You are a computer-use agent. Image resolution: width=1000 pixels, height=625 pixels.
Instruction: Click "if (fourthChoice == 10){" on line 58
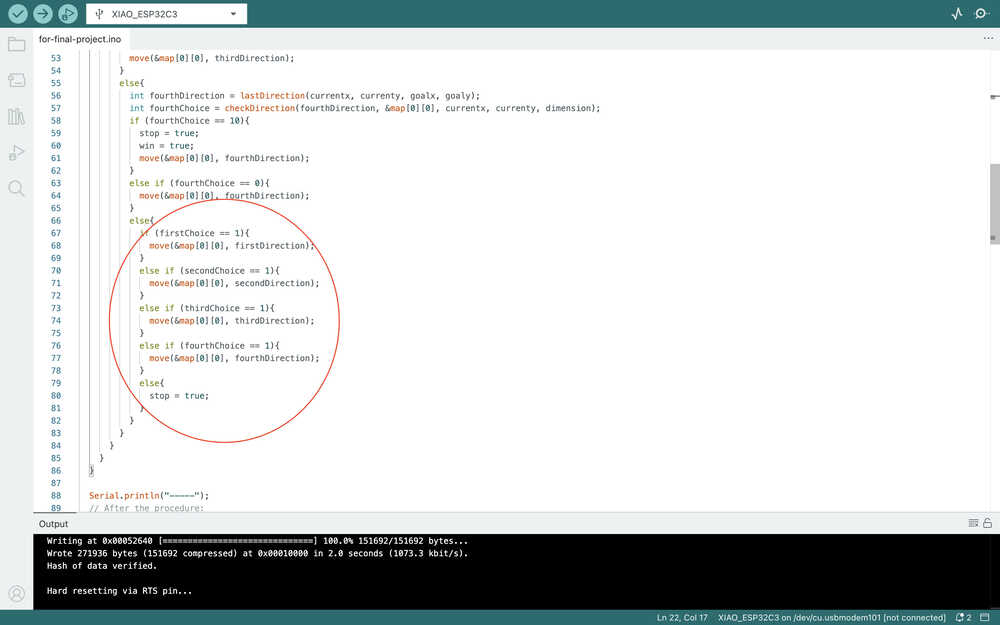coord(189,121)
